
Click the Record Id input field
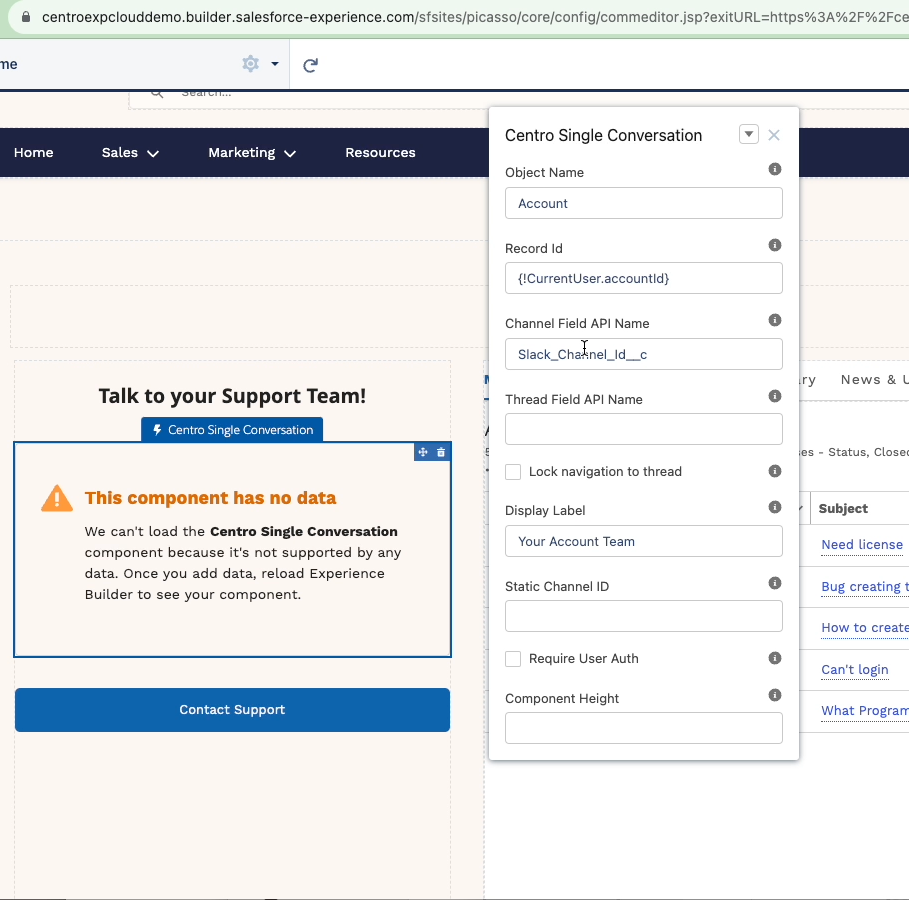point(643,278)
